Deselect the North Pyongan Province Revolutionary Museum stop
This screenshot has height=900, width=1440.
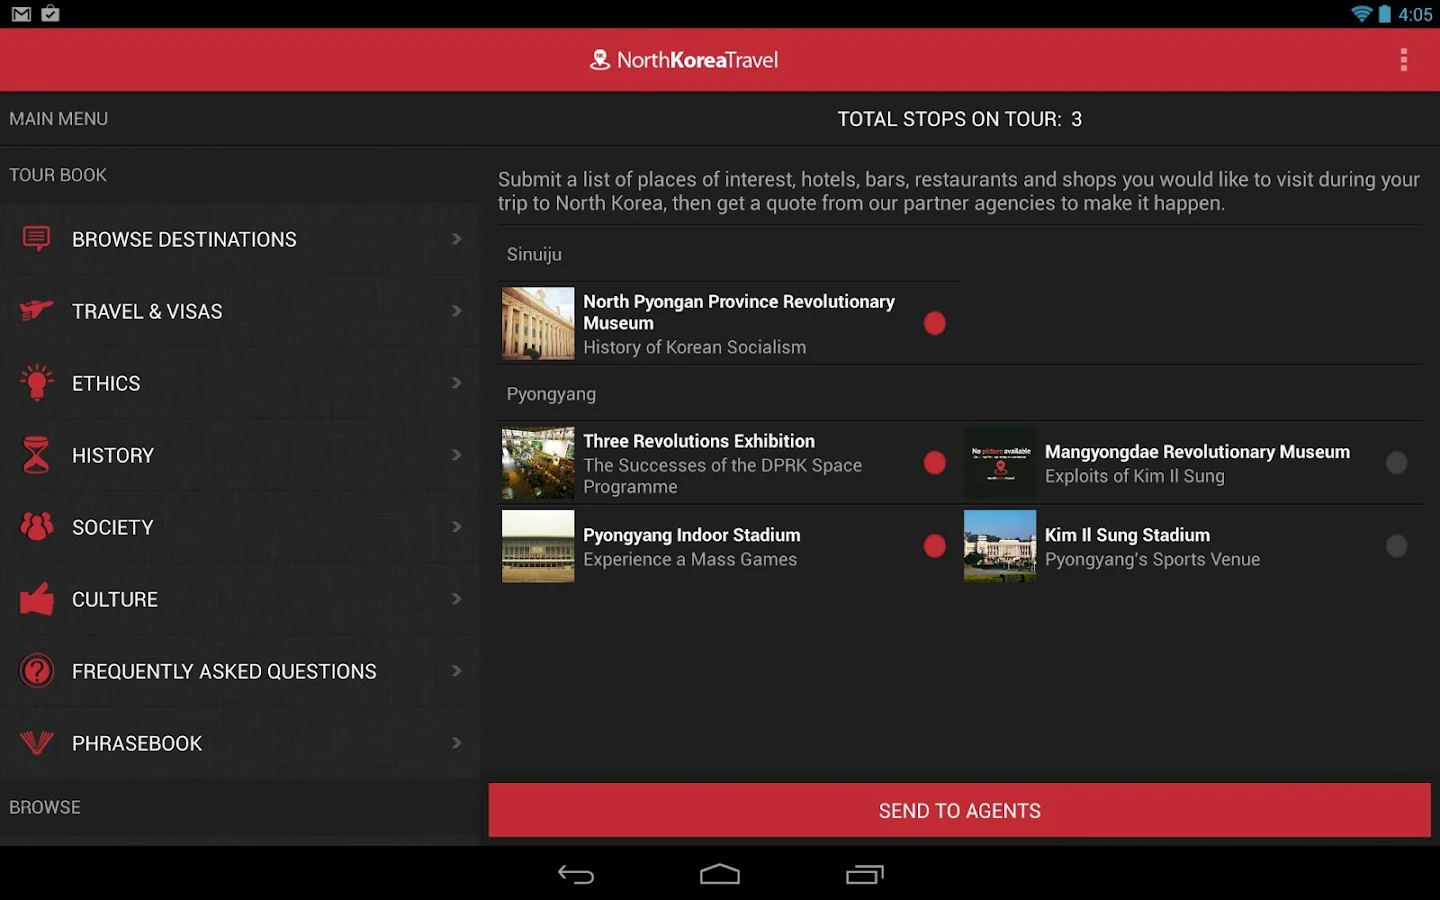click(935, 323)
